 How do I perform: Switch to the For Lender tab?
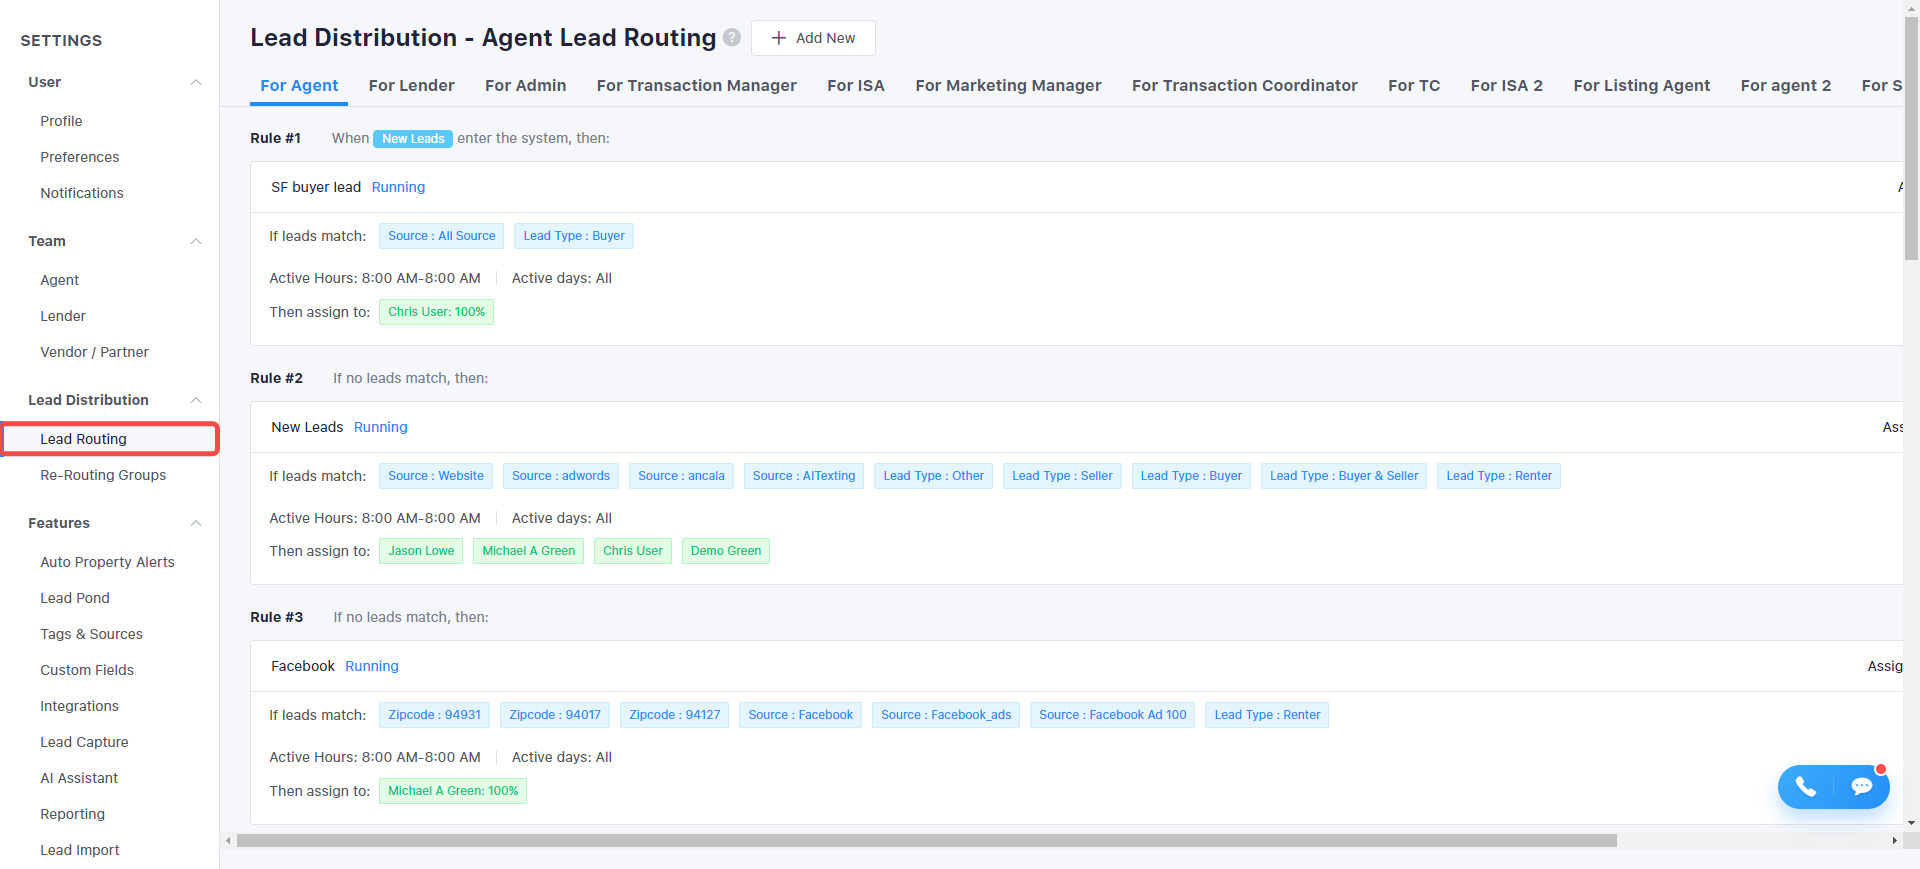click(x=411, y=86)
